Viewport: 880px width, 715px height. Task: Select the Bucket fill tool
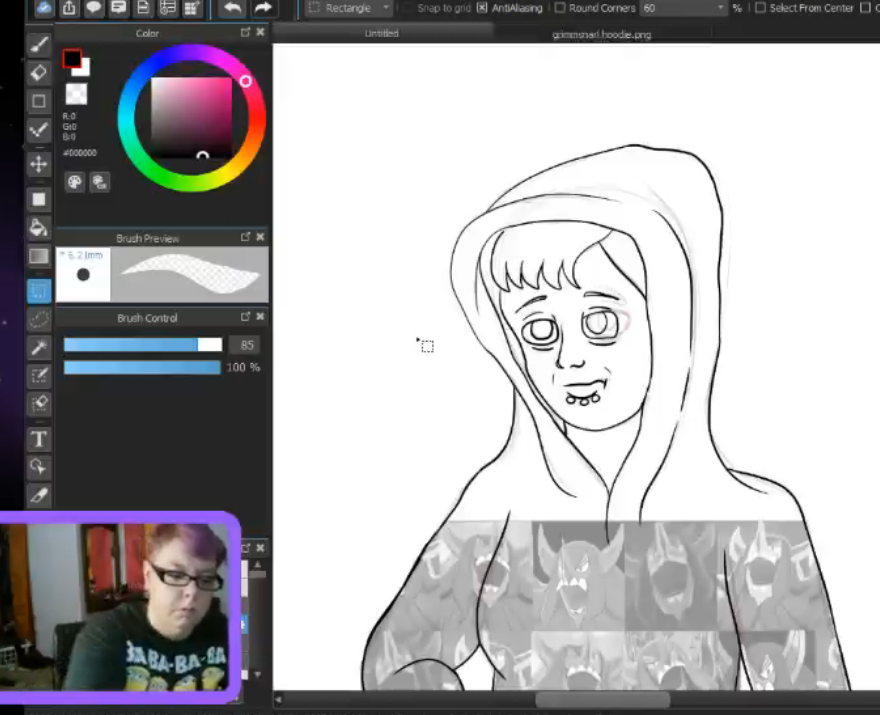39,227
